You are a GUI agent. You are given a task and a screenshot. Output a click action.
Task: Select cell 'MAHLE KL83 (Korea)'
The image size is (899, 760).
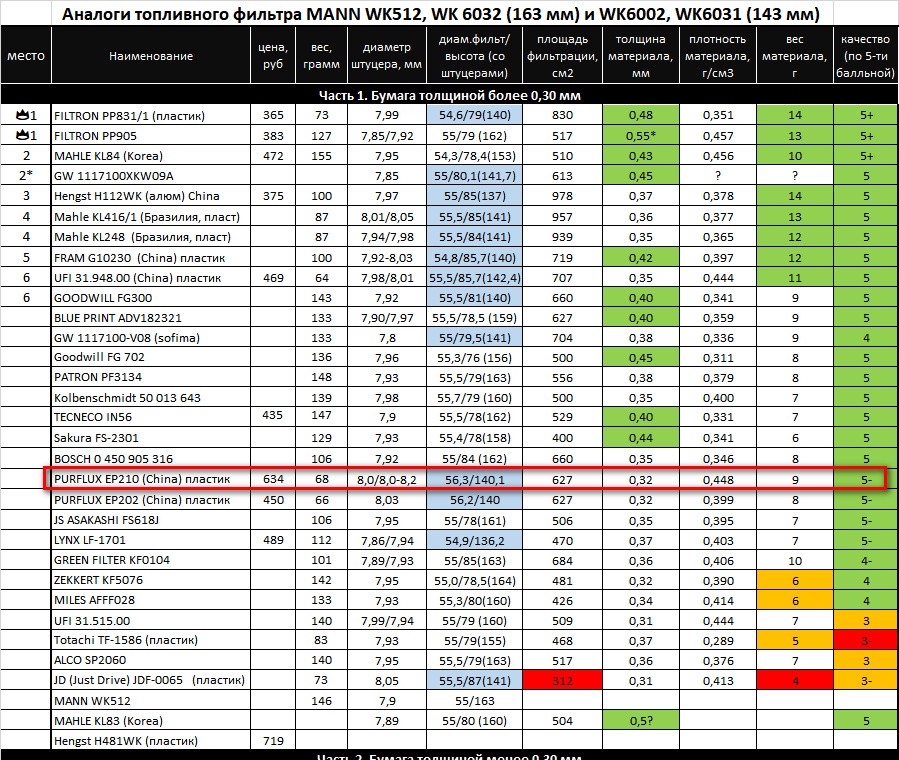click(151, 721)
